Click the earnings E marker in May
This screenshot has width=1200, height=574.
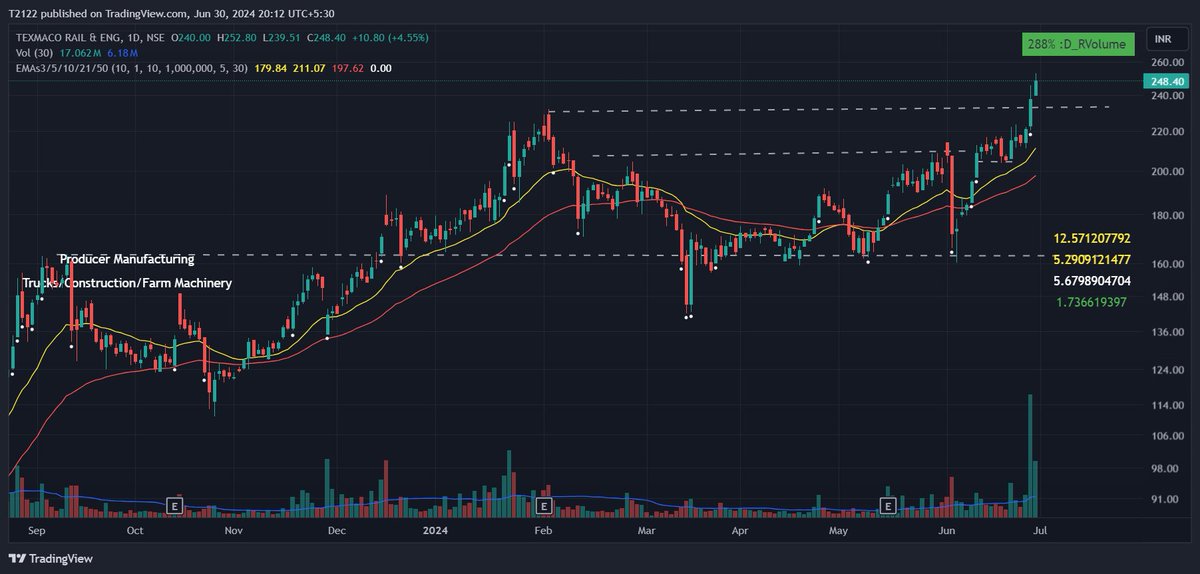click(887, 504)
